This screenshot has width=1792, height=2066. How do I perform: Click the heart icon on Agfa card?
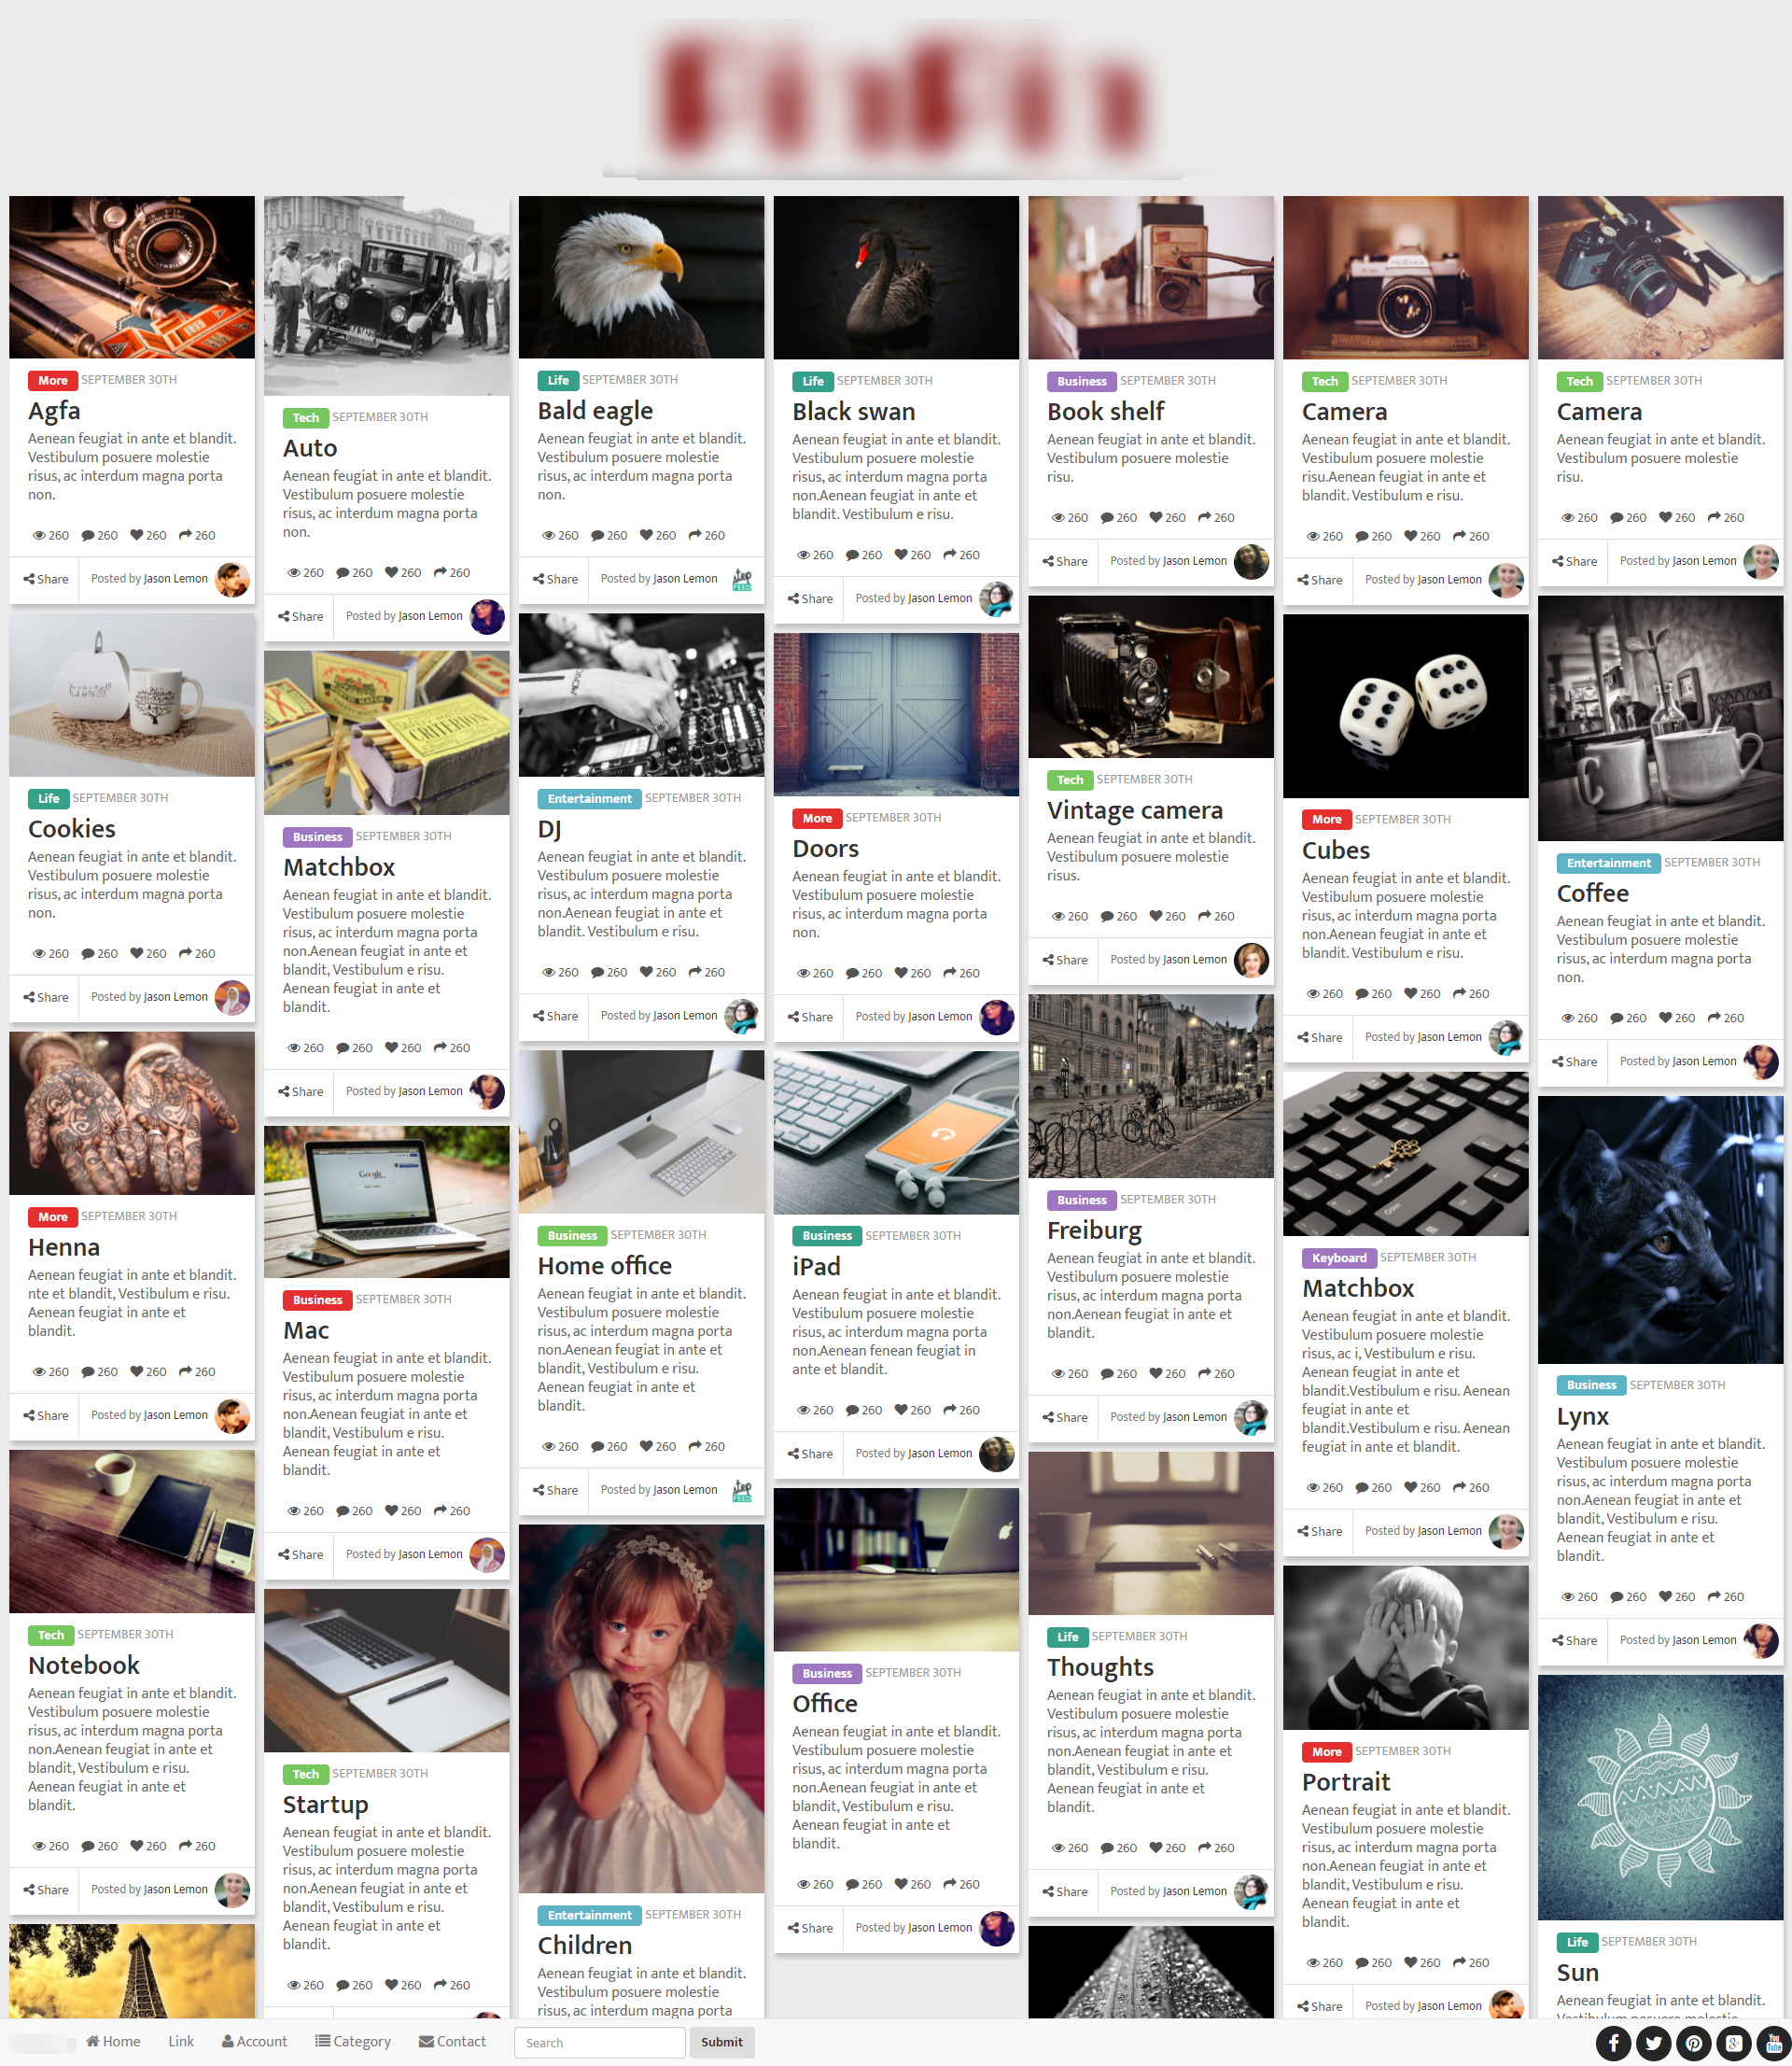click(x=137, y=535)
